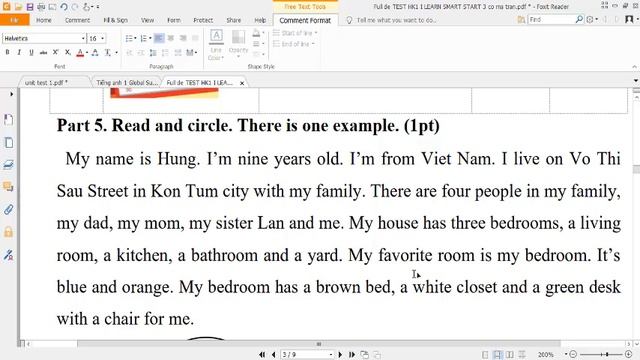Screen dimensions: 640x360
Task: Toggle strikethrough formatting
Action: click(43, 52)
